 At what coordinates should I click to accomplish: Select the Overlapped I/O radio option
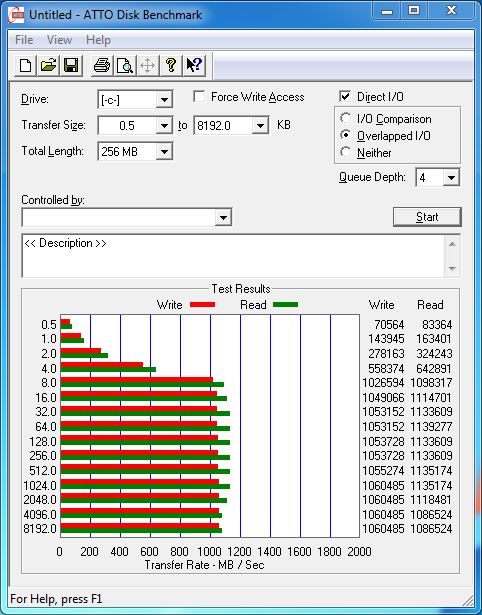click(346, 135)
